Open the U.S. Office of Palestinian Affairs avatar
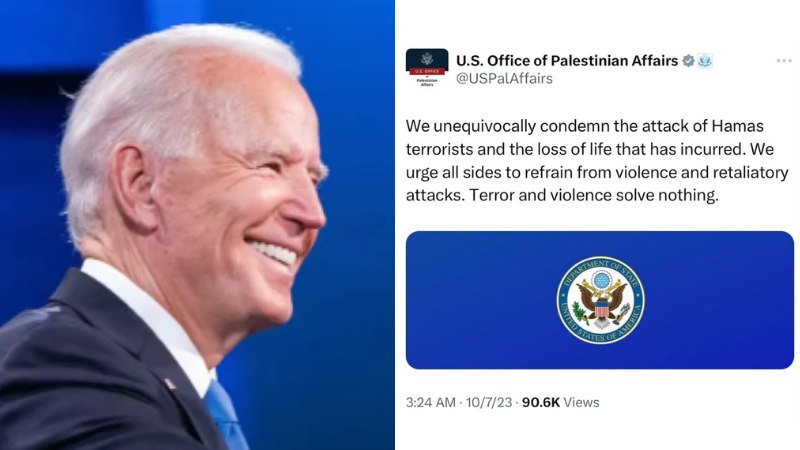The height and width of the screenshot is (450, 800). tap(427, 68)
